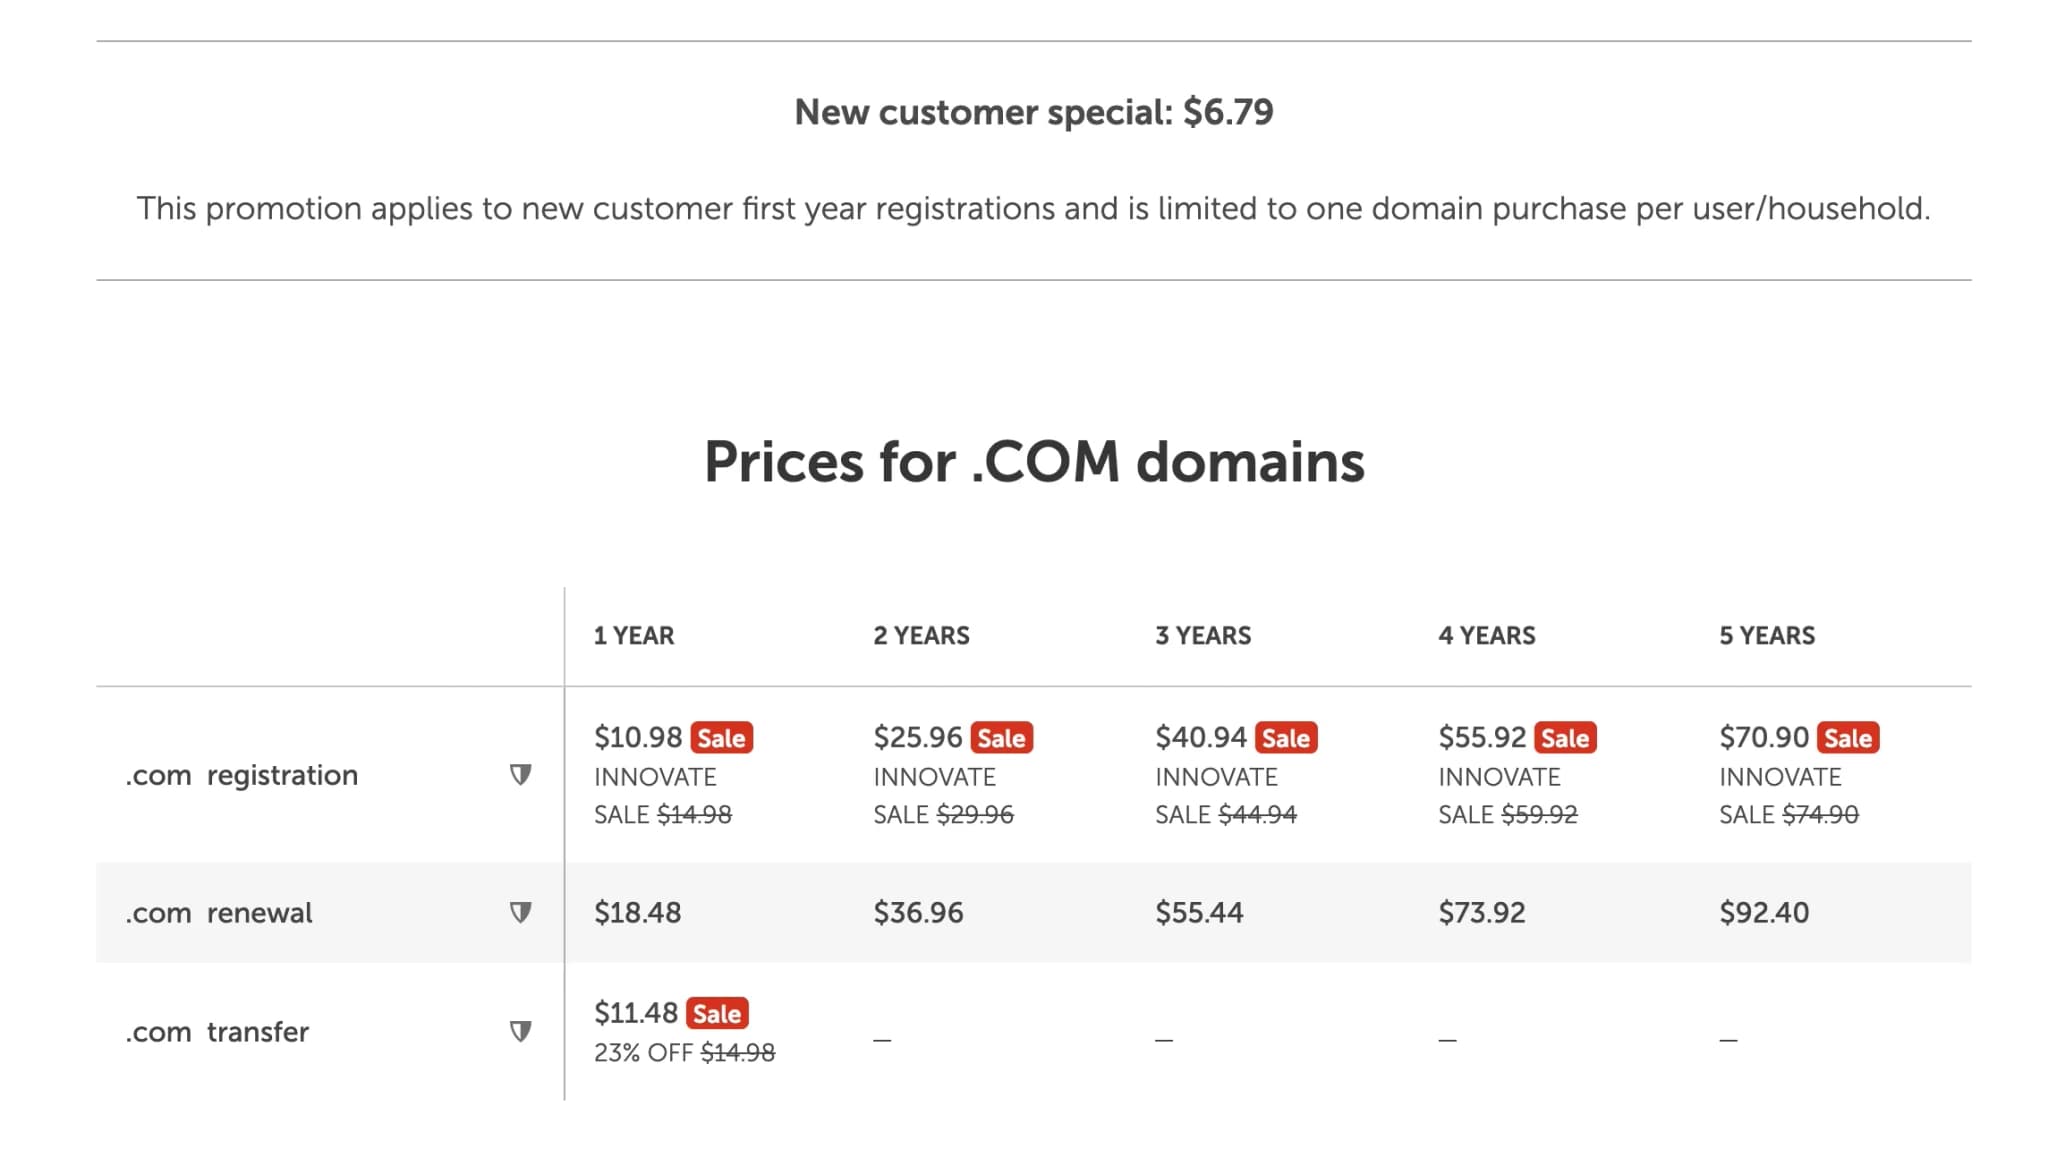Screen dimensions: 2048x1149
Task: Click the .com transfer row label
Action: click(x=217, y=1032)
